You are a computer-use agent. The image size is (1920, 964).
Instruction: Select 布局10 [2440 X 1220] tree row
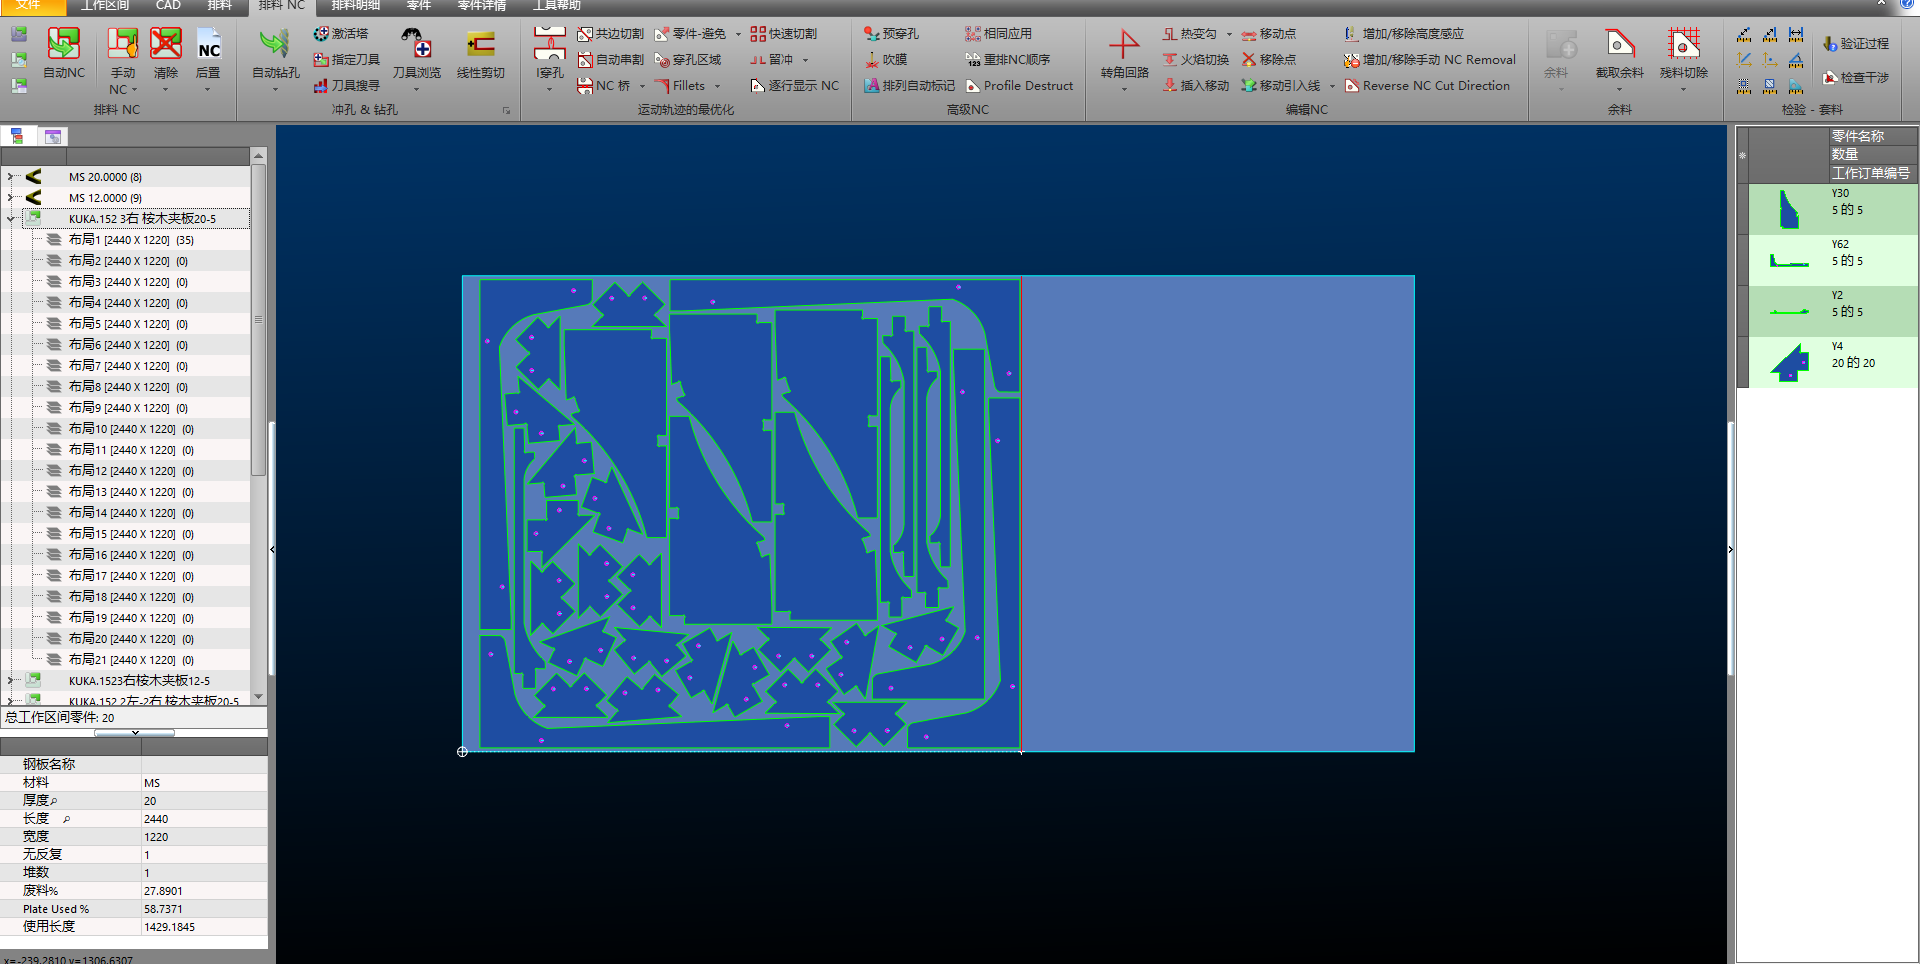pyautogui.click(x=131, y=429)
